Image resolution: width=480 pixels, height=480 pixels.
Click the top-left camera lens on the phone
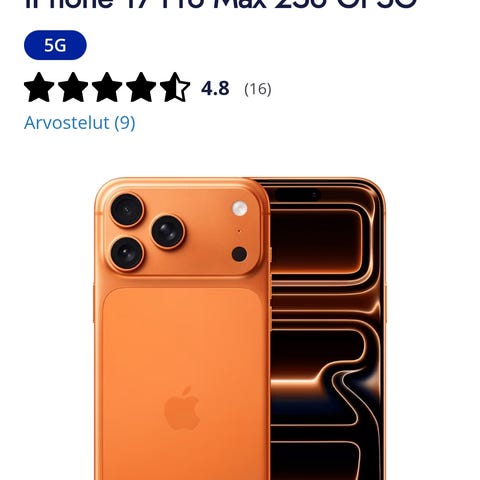127,210
